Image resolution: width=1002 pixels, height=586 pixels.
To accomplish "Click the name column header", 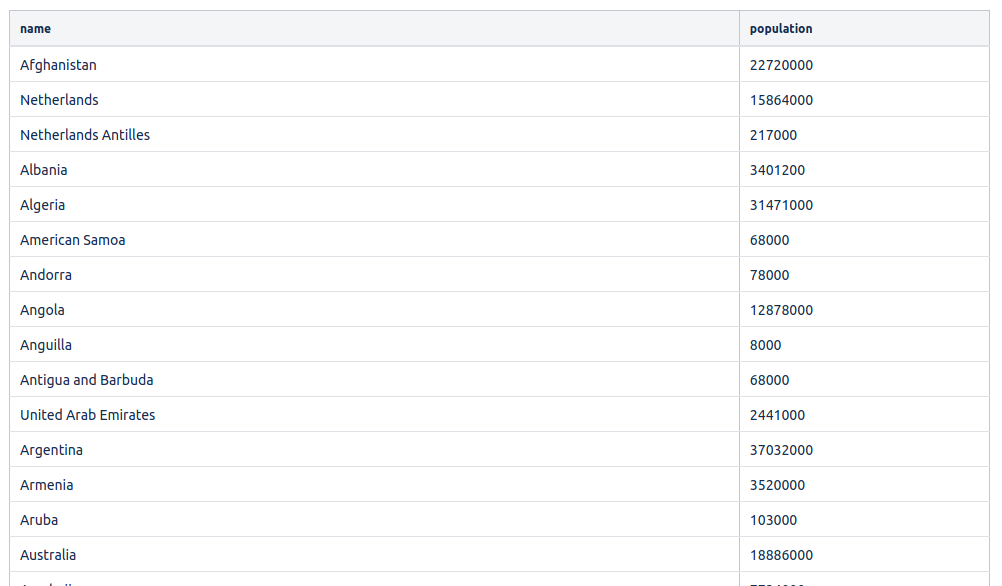I will coord(36,29).
